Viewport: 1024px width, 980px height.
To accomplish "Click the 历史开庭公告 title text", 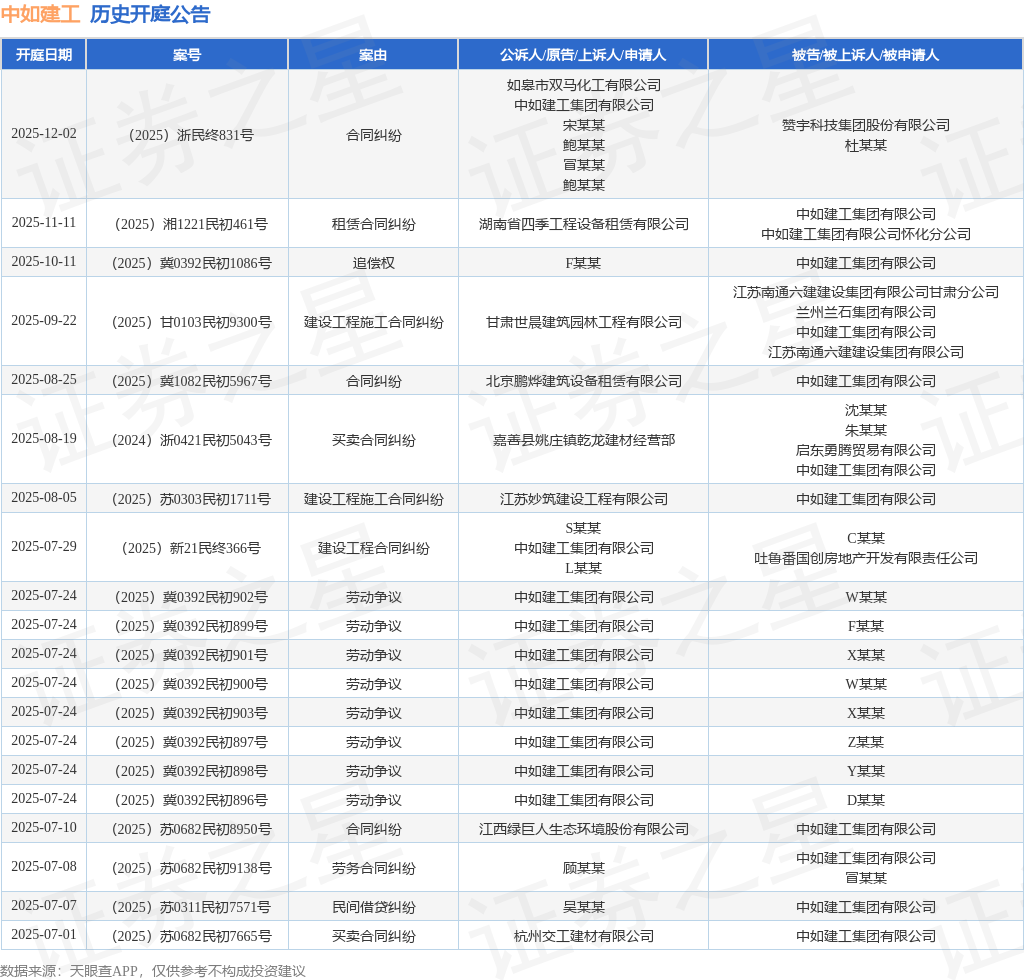I will click(150, 14).
